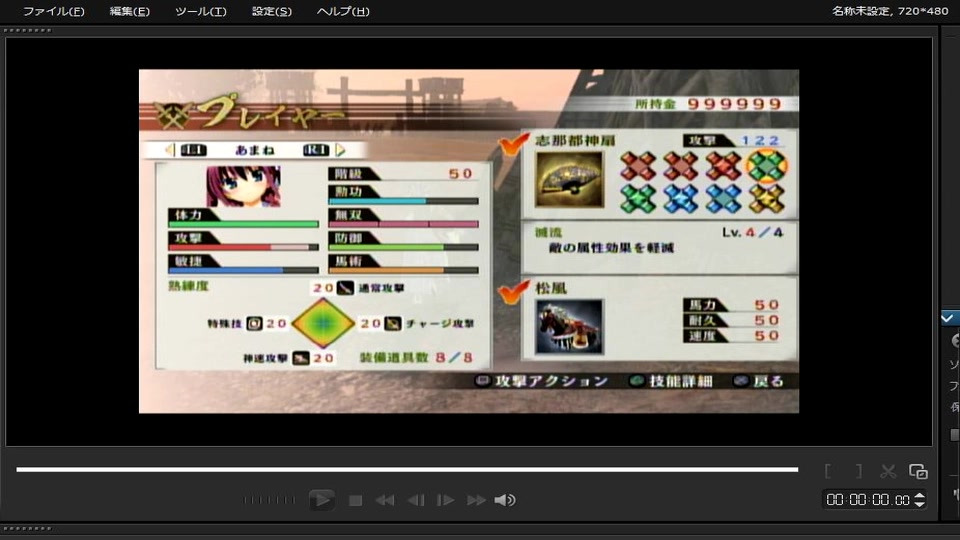Step forward one frame

tap(445, 501)
